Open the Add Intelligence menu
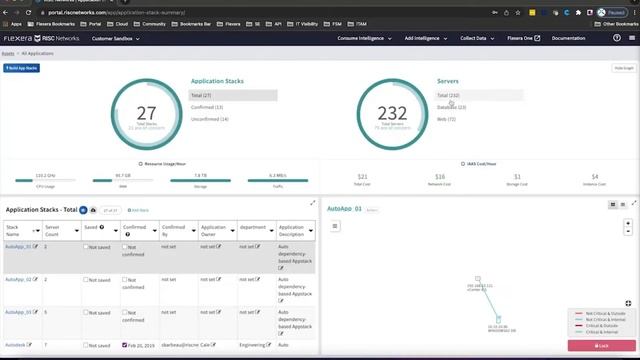 tap(426, 38)
